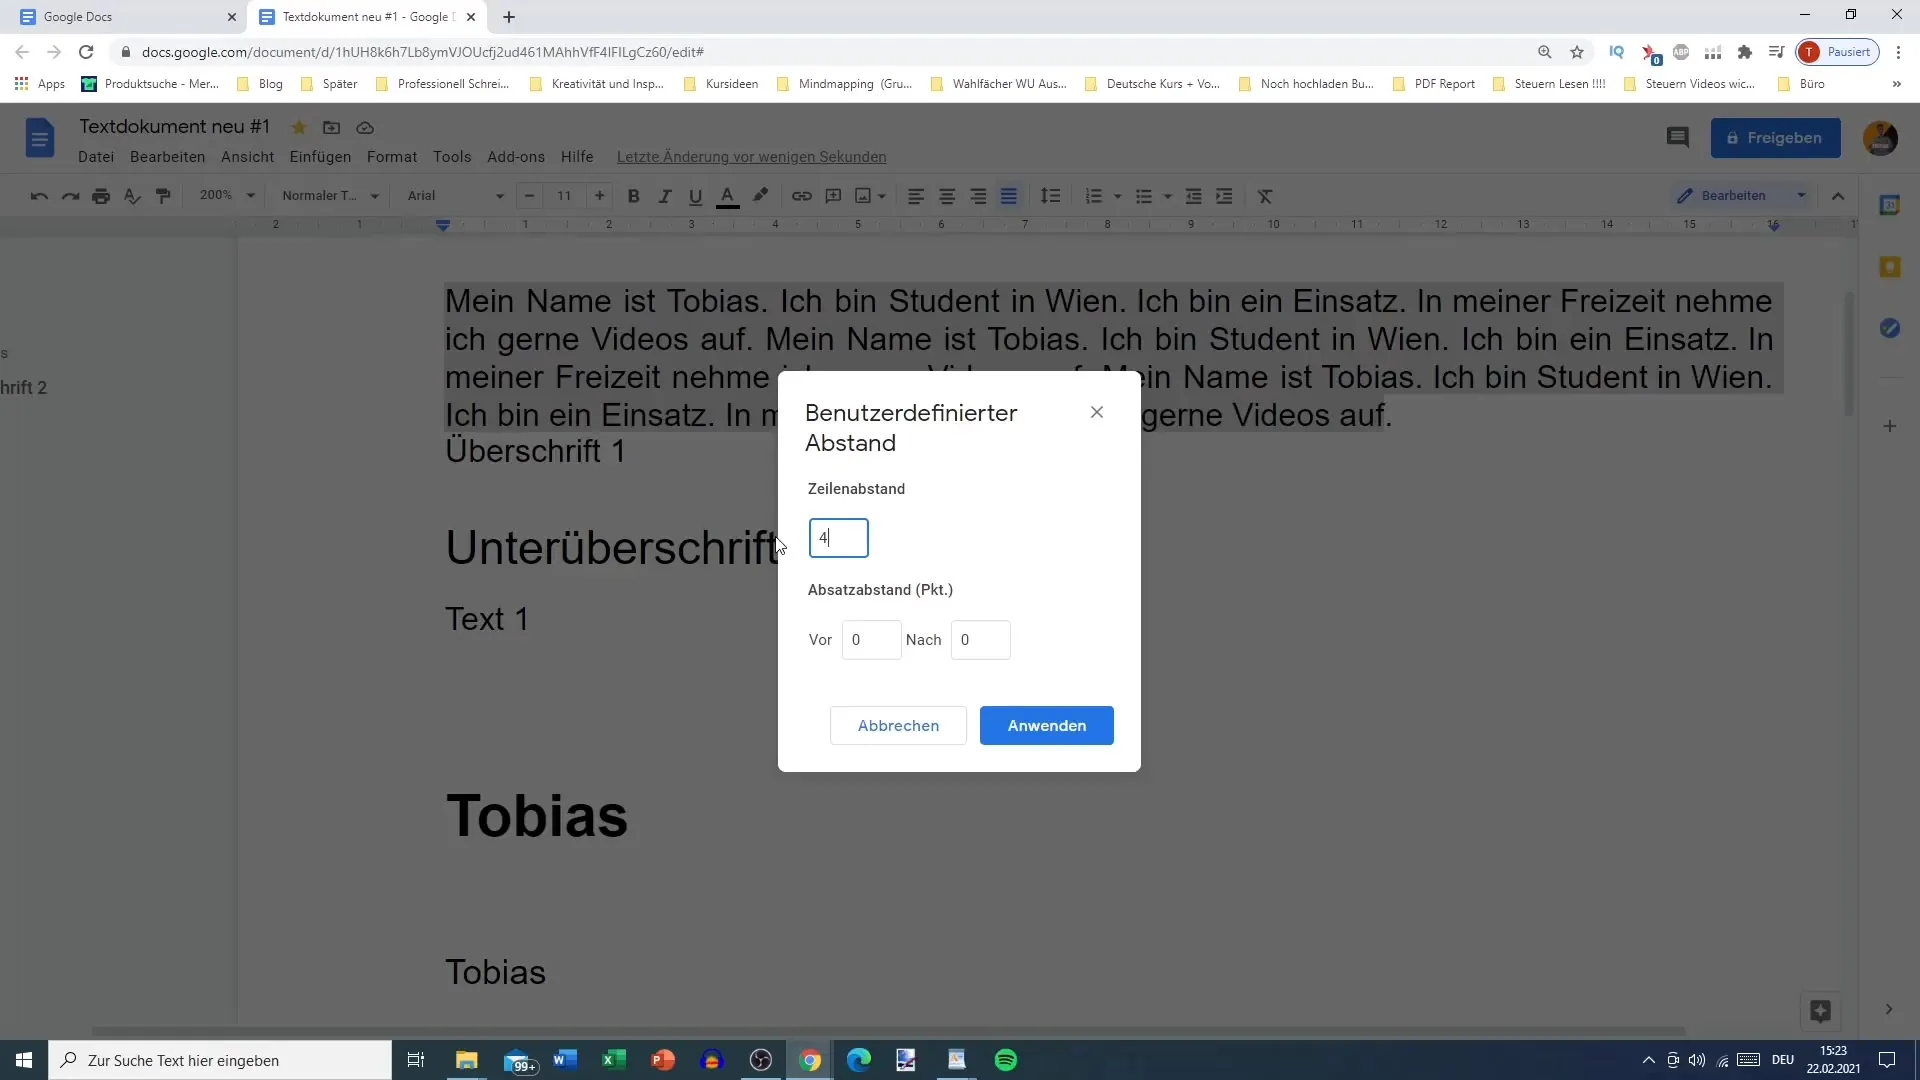Screen dimensions: 1920x1080
Task: Expand the Bearbeiten editing mode dropdown
Action: 1801,196
